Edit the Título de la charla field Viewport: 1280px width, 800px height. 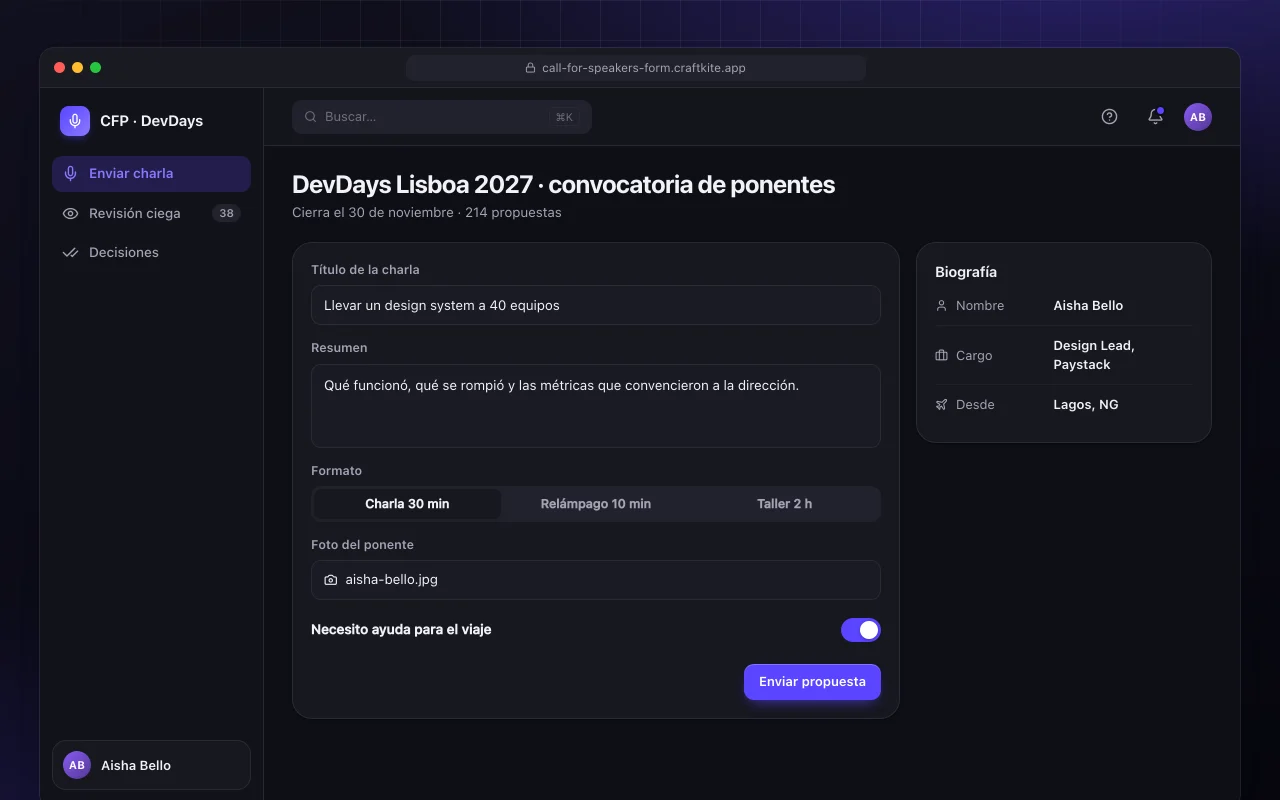[x=596, y=305]
